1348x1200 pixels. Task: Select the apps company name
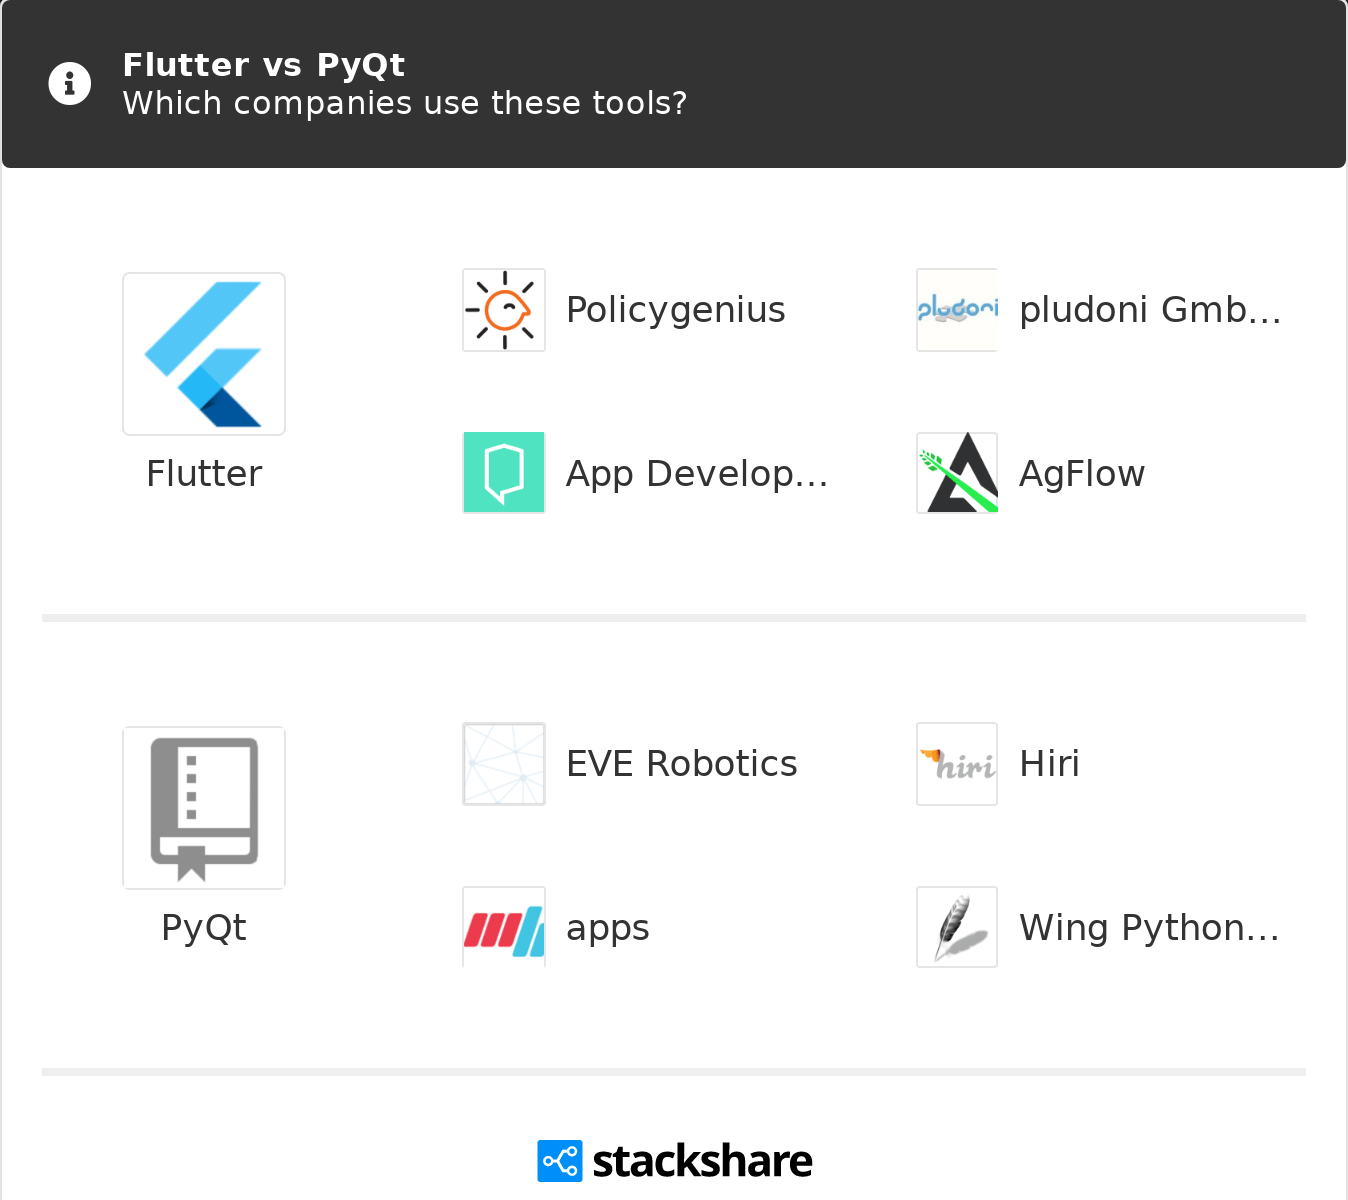tap(608, 929)
